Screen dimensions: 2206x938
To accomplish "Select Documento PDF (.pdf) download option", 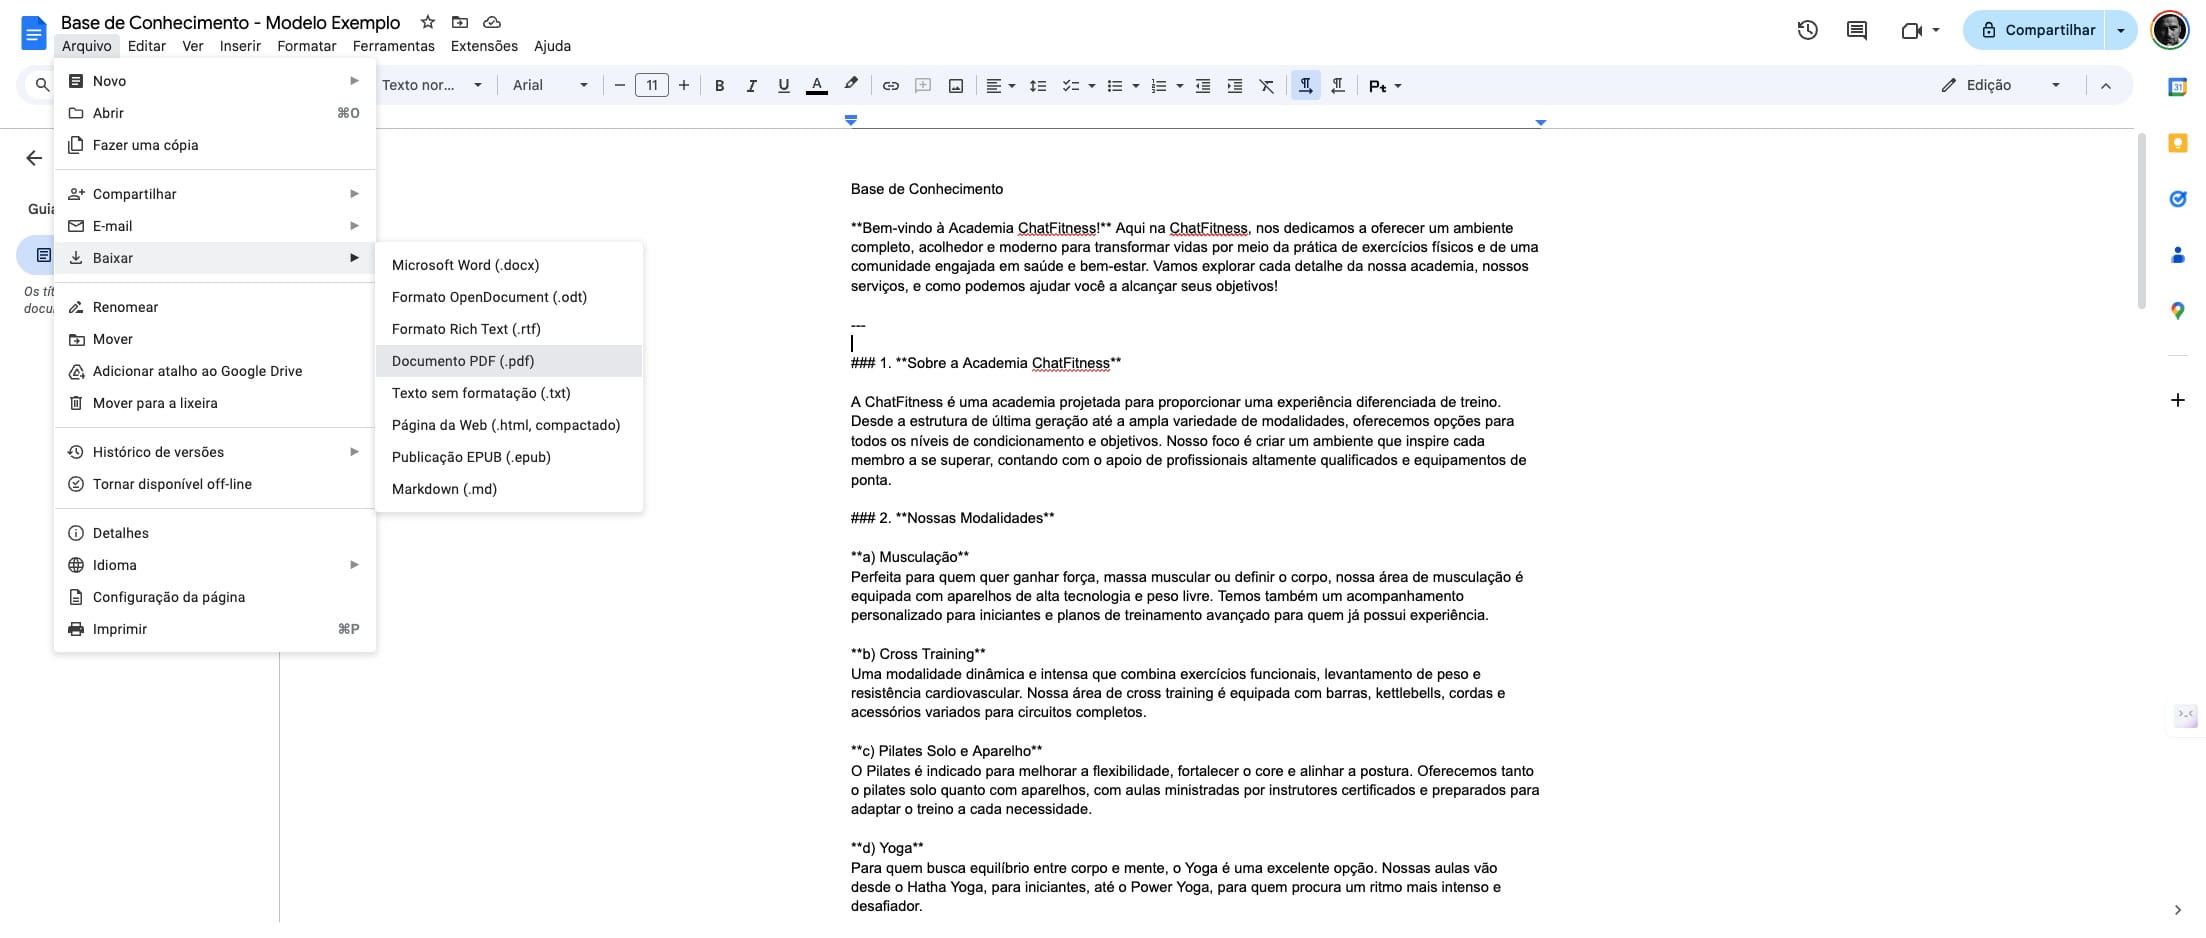I will click(x=509, y=361).
